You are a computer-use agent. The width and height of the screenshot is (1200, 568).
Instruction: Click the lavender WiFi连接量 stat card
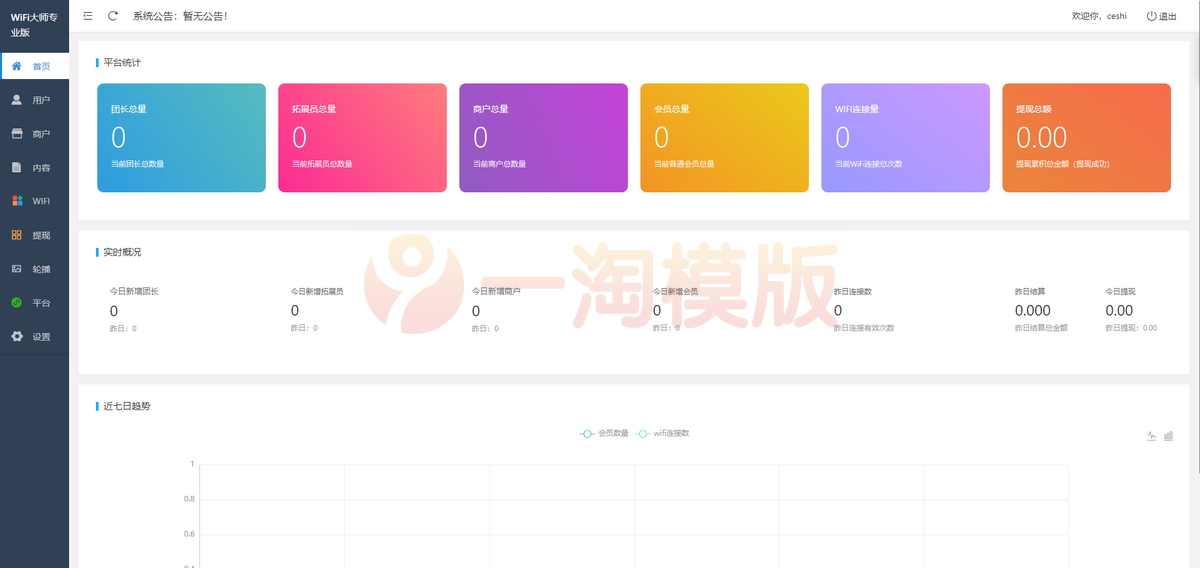pyautogui.click(x=905, y=137)
